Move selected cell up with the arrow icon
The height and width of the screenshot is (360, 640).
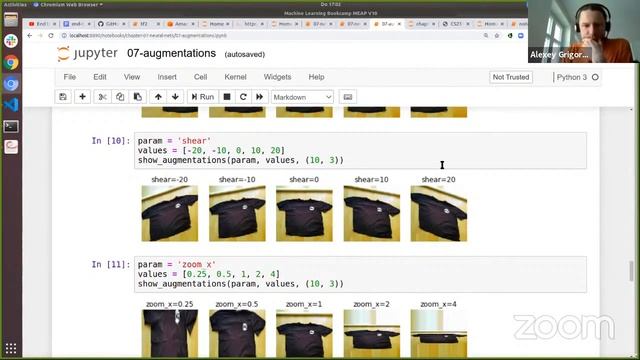click(158, 97)
